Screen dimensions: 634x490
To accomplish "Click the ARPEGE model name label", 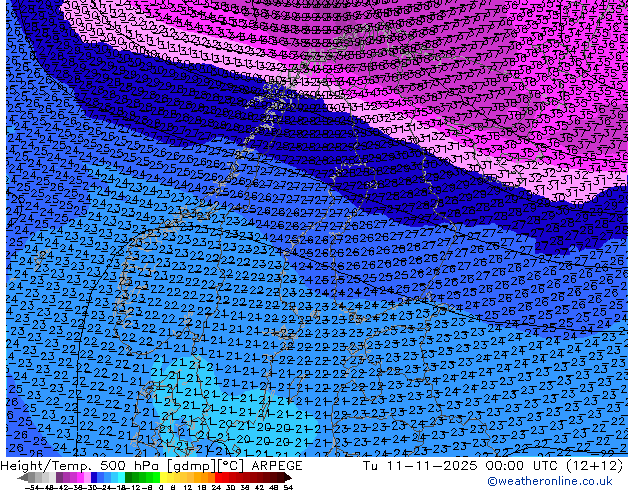I will pyautogui.click(x=277, y=466).
